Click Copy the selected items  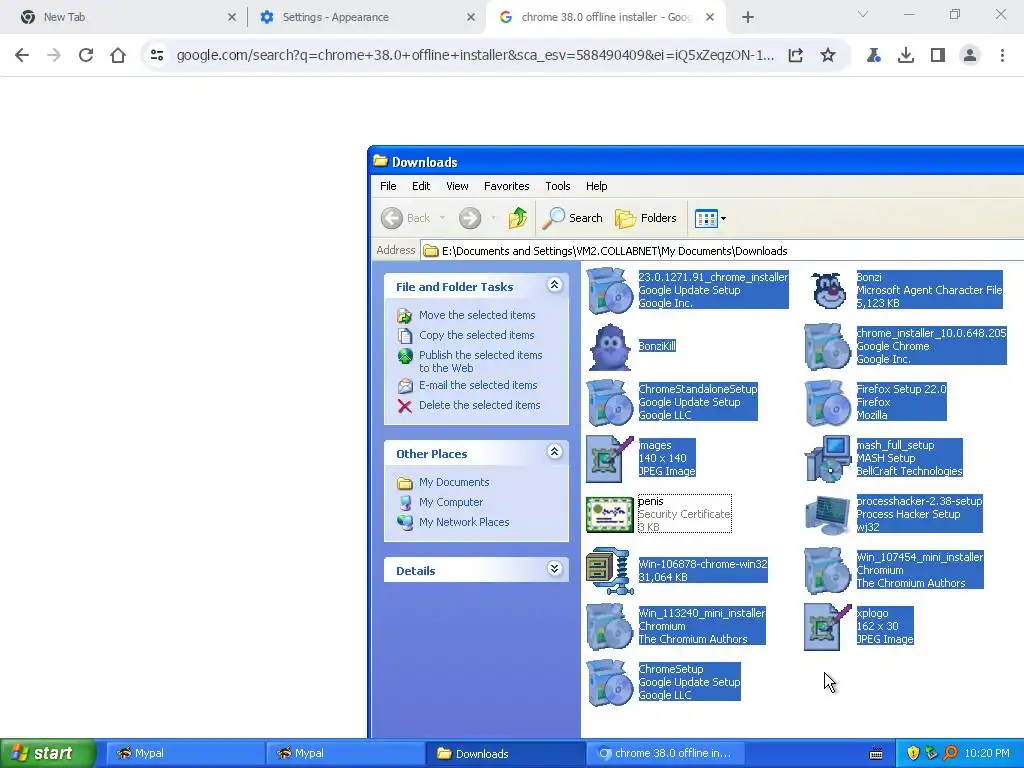pyautogui.click(x=476, y=335)
